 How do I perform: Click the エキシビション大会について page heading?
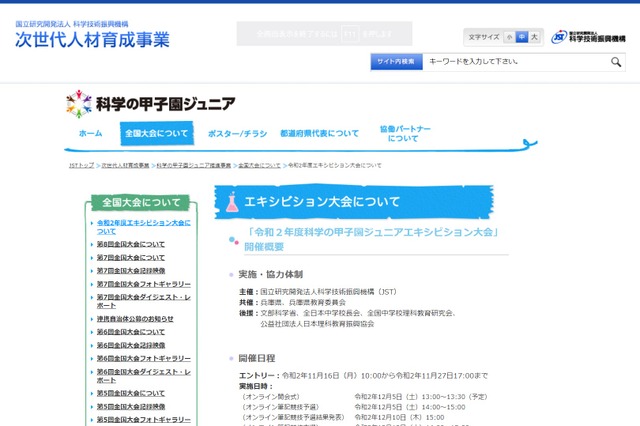point(322,202)
